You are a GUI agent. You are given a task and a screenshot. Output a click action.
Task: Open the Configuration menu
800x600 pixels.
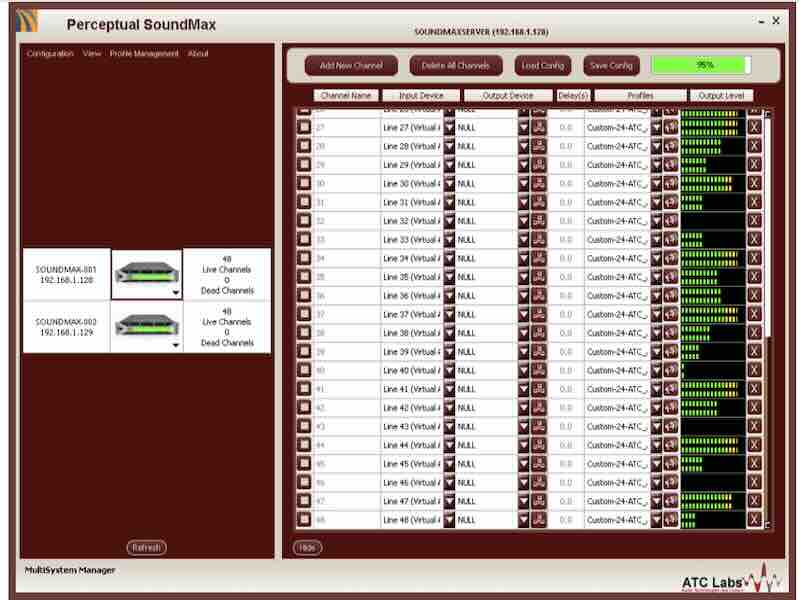[50, 53]
